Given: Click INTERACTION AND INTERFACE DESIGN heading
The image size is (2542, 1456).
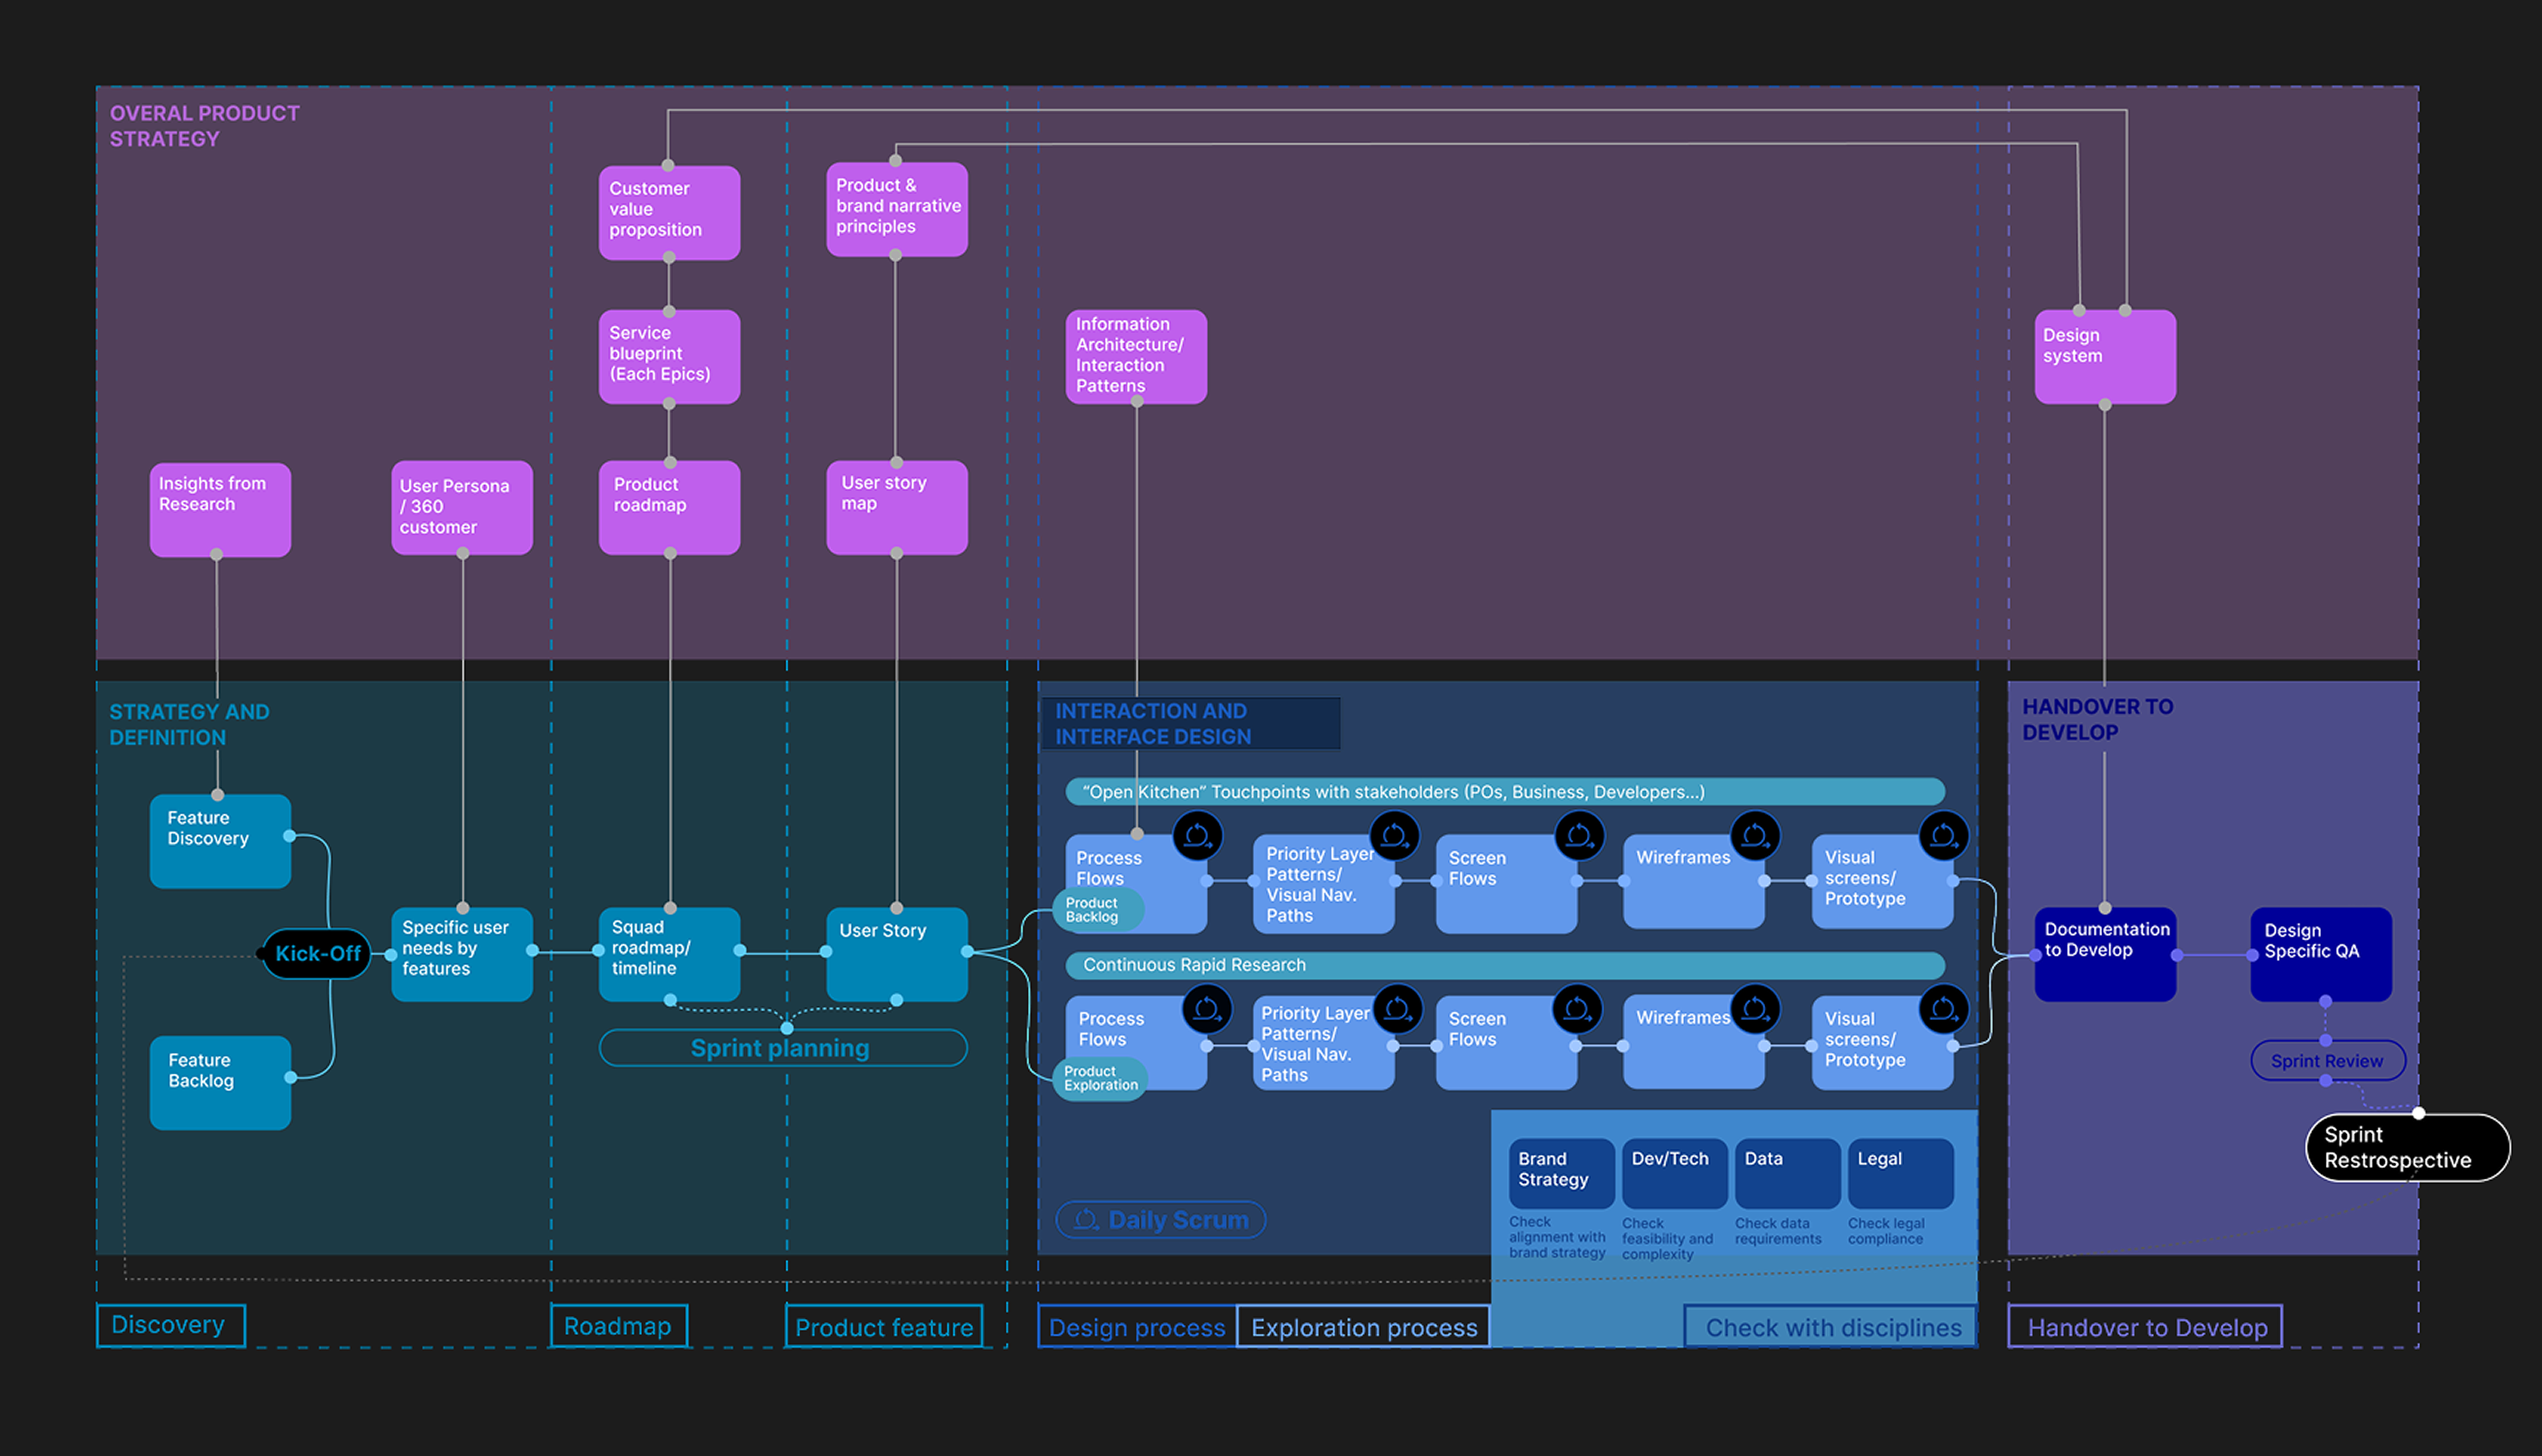Looking at the screenshot, I should point(1153,724).
